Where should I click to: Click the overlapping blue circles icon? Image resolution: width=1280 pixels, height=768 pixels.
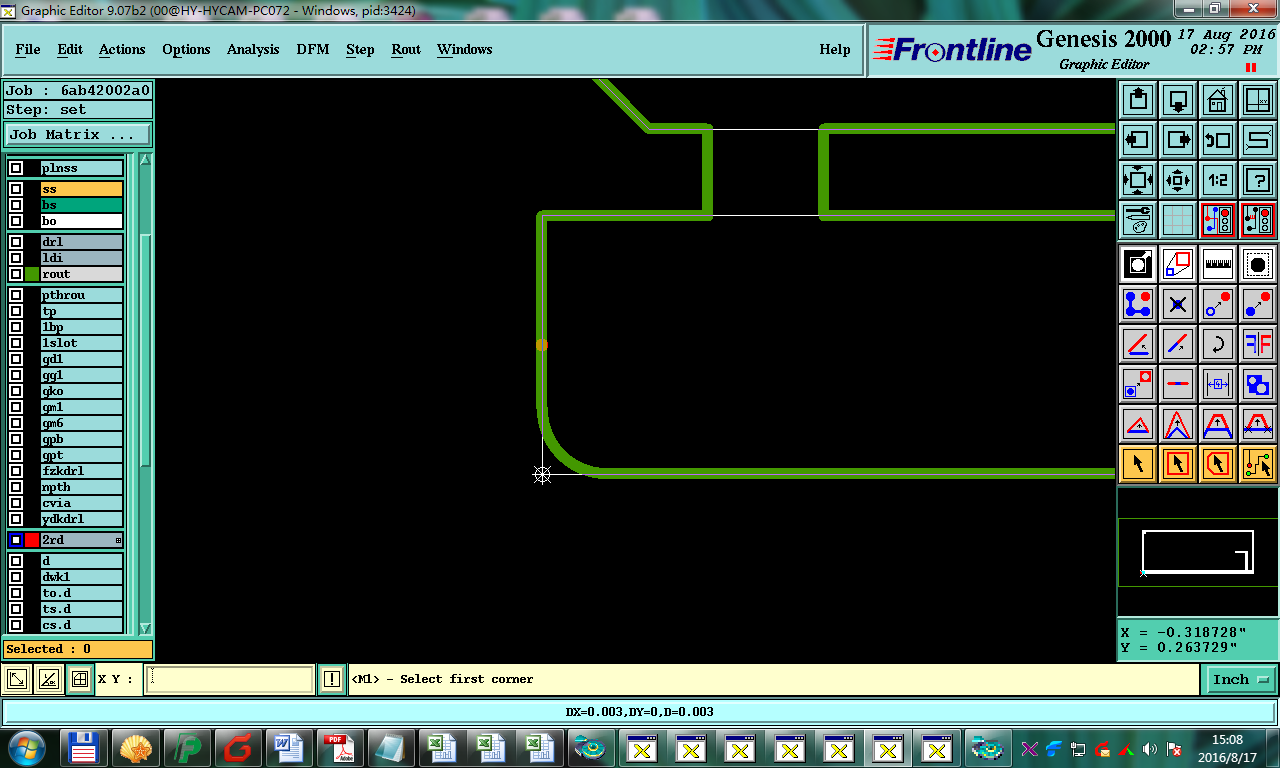tap(1258, 384)
